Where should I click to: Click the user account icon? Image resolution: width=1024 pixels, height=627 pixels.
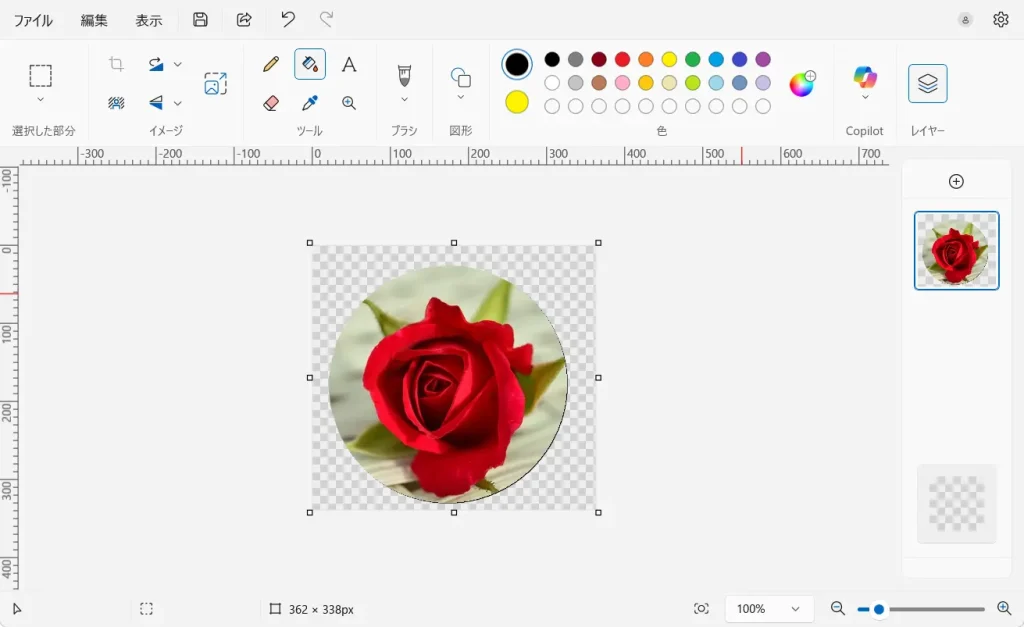965,20
